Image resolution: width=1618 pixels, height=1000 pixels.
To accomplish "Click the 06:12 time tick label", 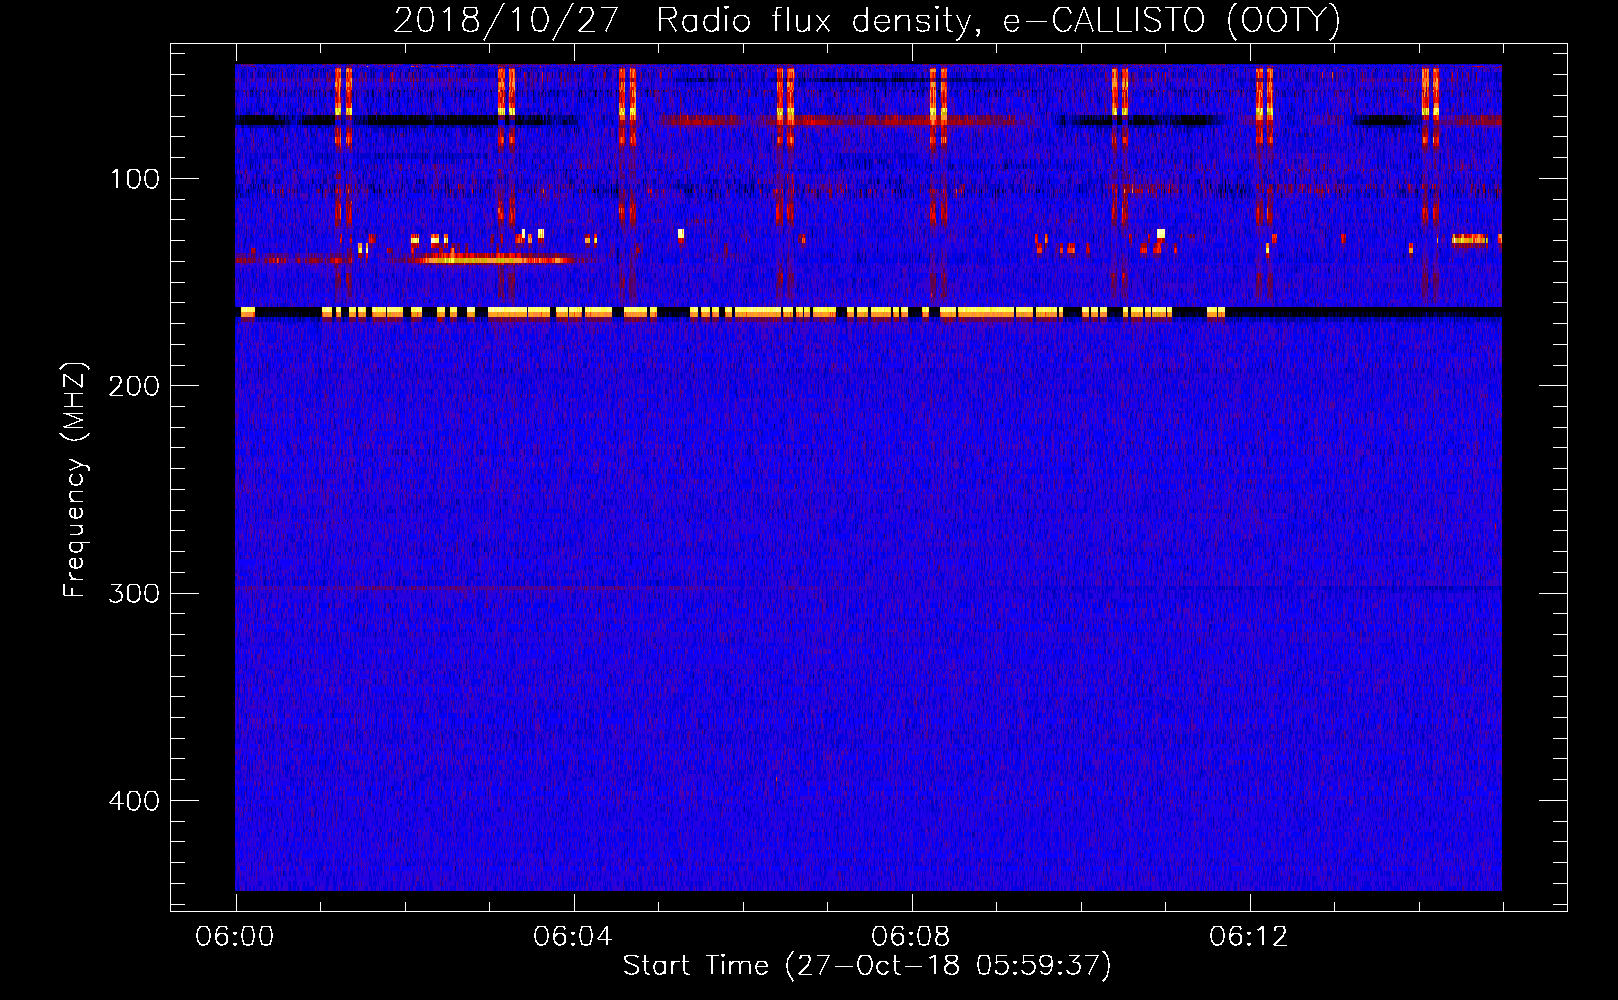I will tap(1249, 937).
